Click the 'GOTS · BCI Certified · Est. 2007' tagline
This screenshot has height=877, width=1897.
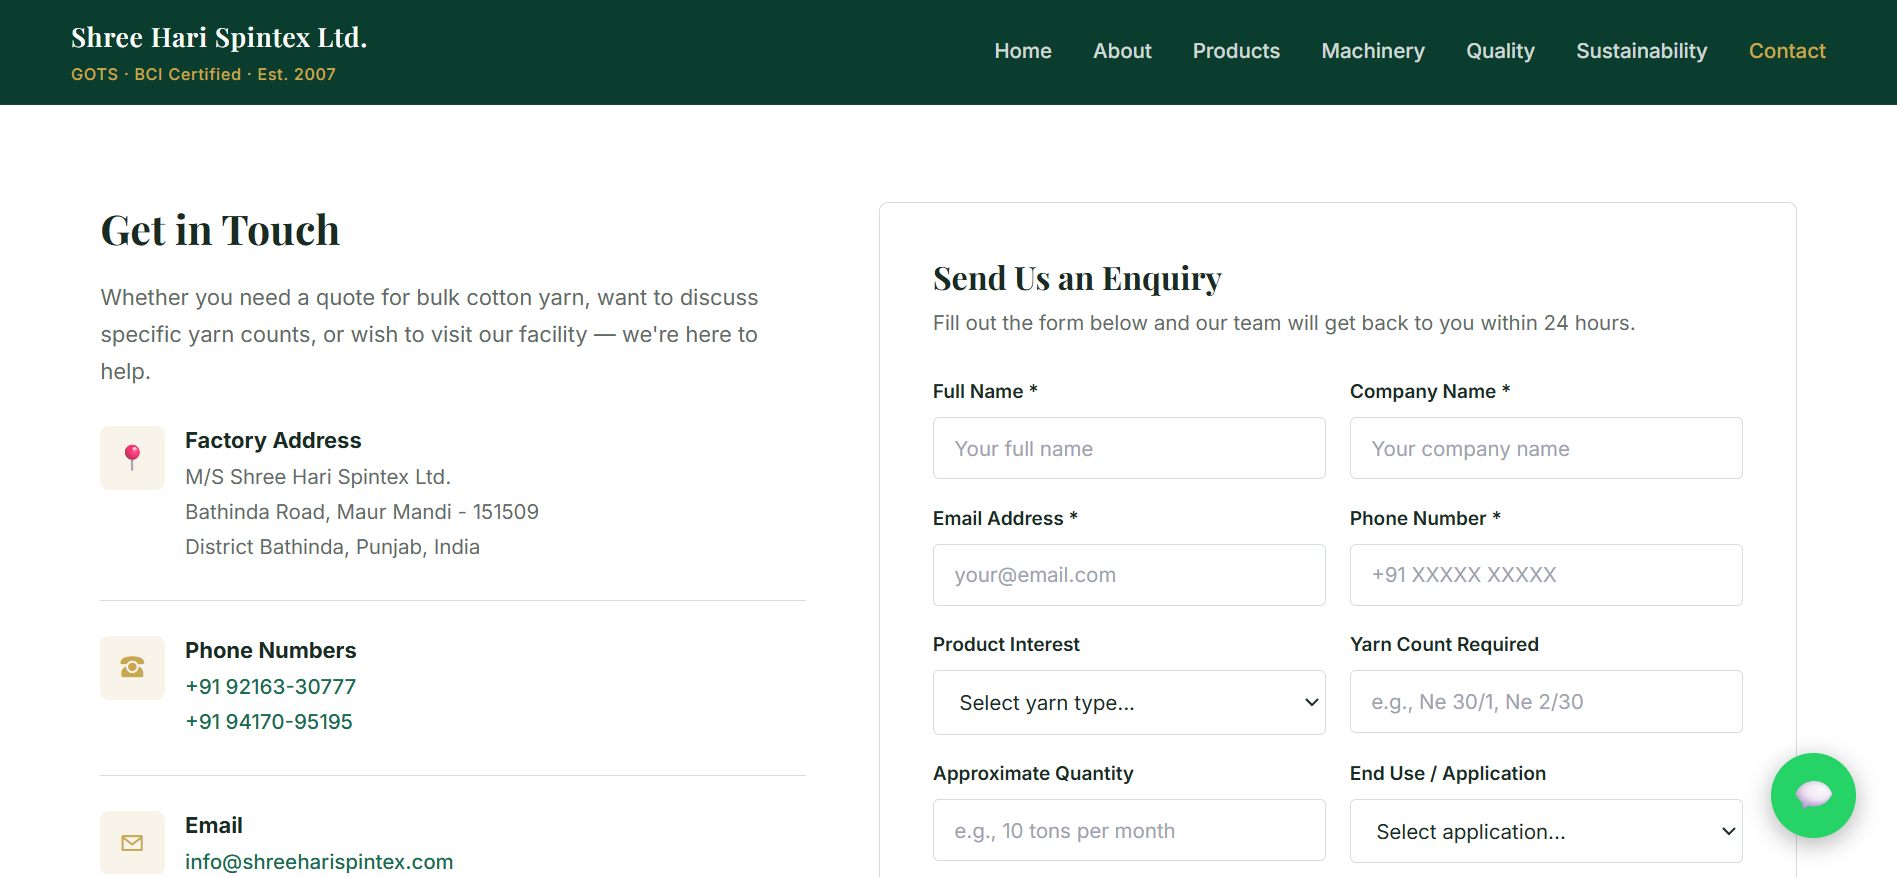coord(203,74)
